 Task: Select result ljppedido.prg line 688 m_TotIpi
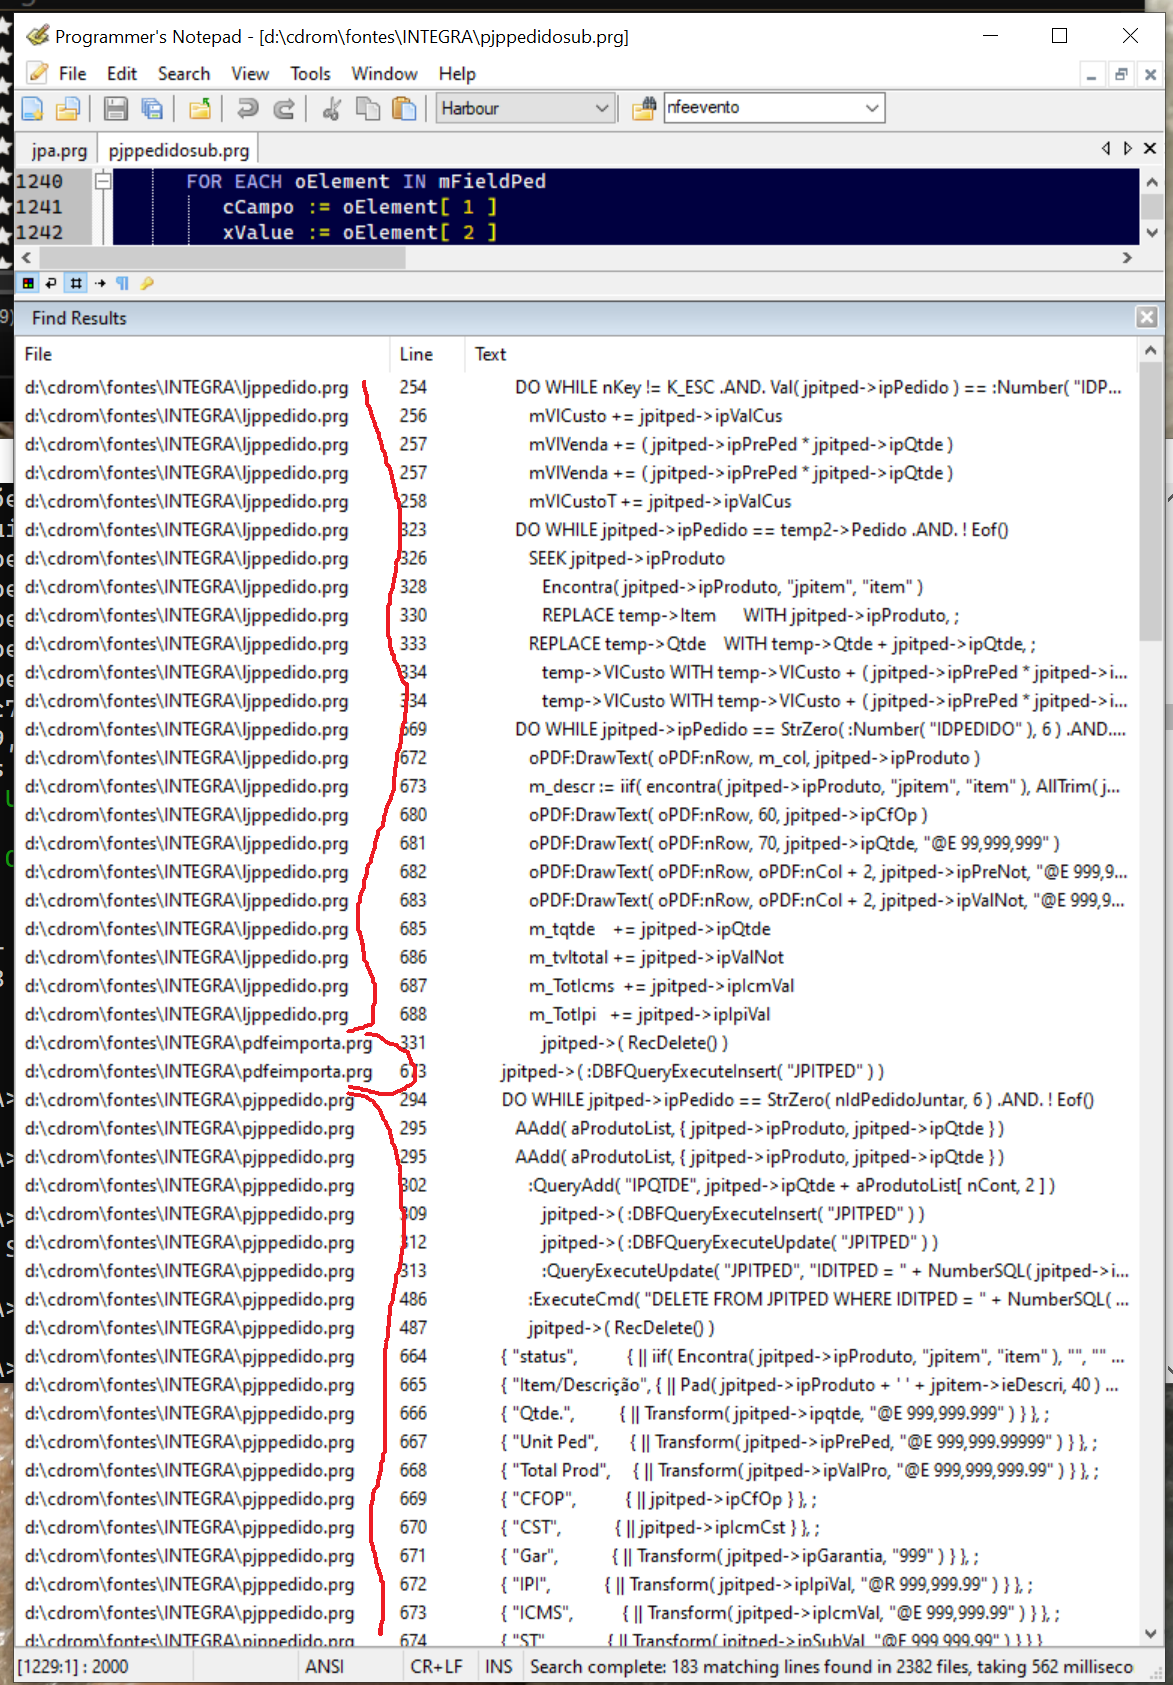(576, 1014)
